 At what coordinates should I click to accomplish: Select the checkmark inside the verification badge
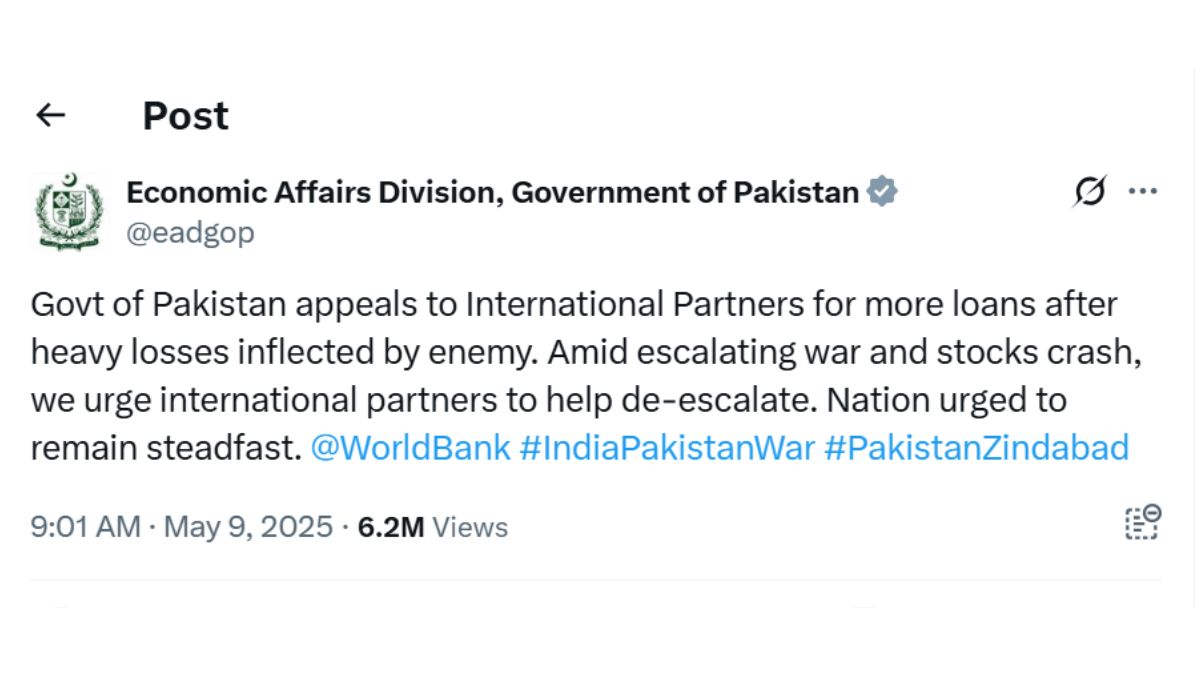[881, 190]
